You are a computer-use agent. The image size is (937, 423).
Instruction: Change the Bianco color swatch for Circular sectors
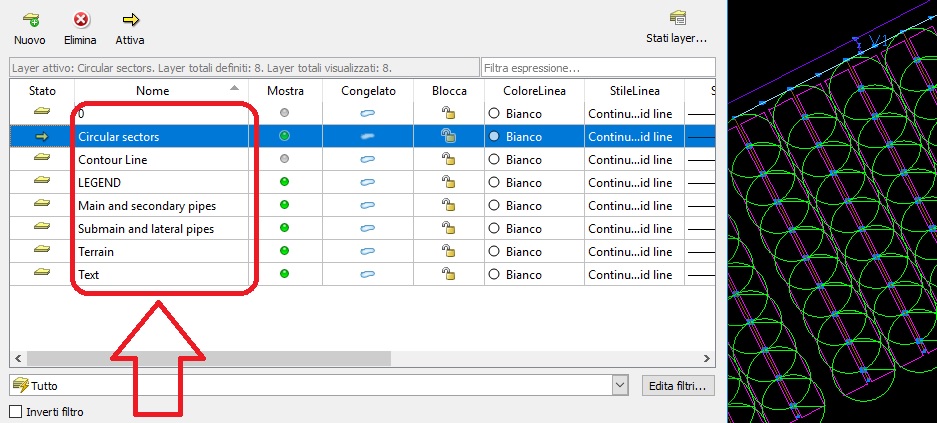pos(494,136)
